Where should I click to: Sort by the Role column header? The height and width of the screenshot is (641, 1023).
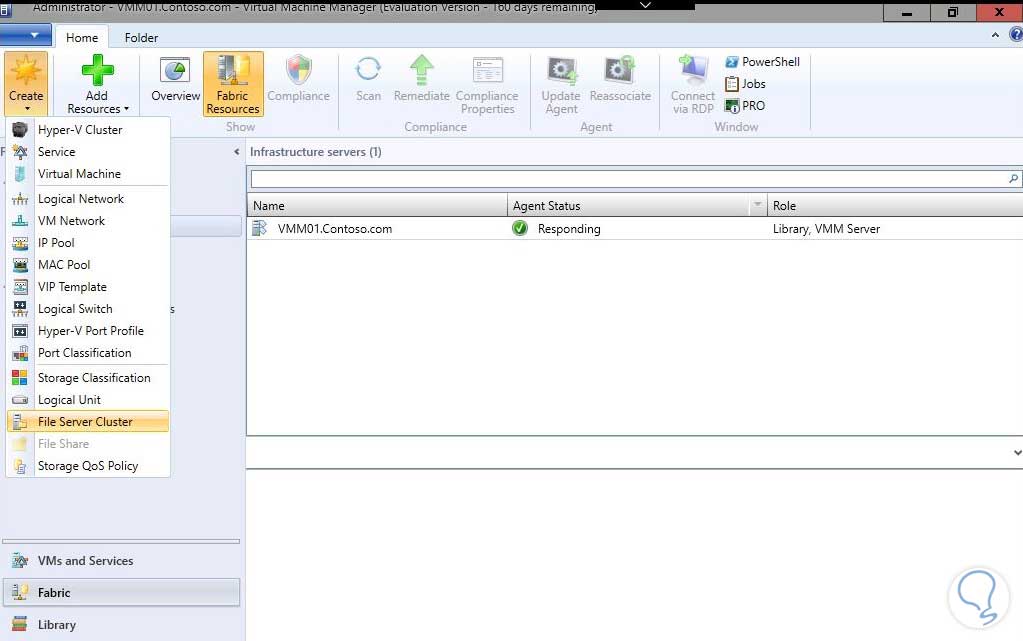point(895,206)
